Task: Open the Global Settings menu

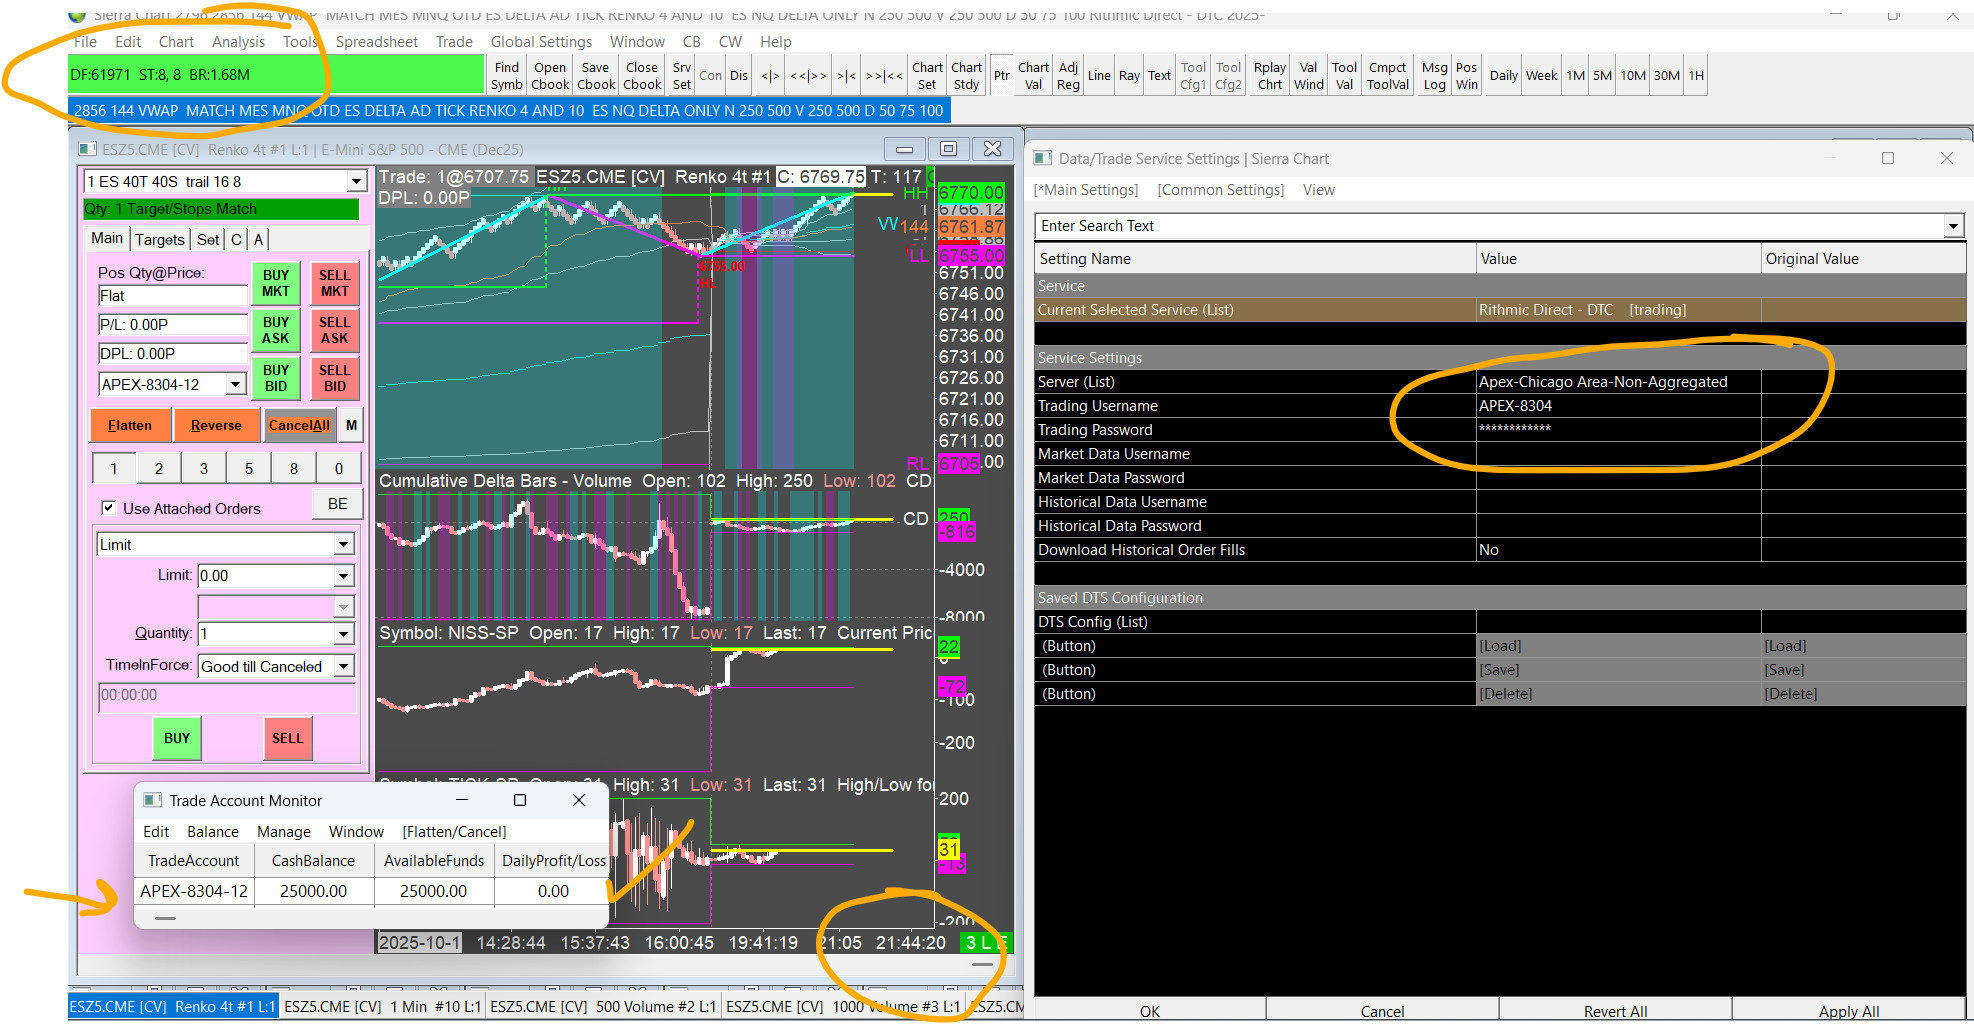Action: (541, 42)
